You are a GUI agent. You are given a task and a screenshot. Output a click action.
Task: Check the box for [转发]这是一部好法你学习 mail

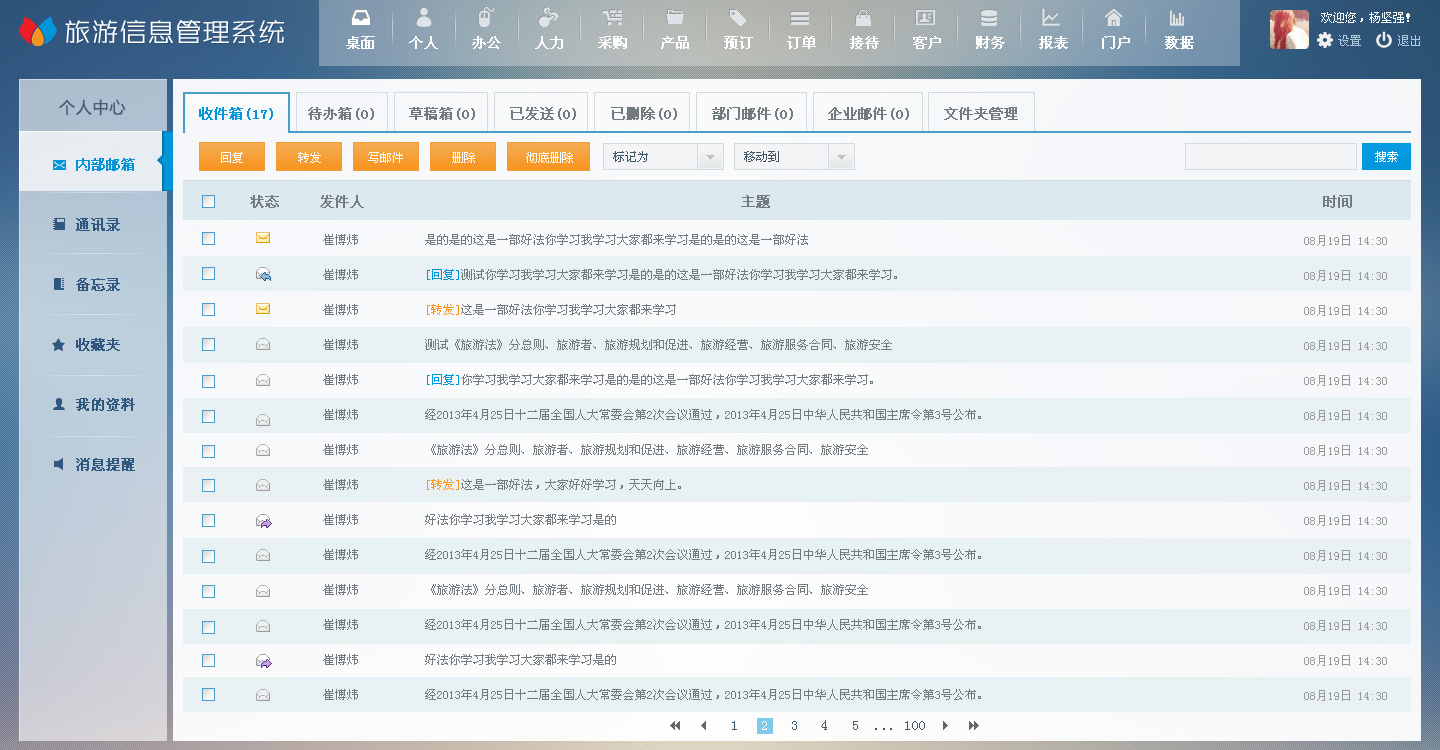pyautogui.click(x=208, y=309)
